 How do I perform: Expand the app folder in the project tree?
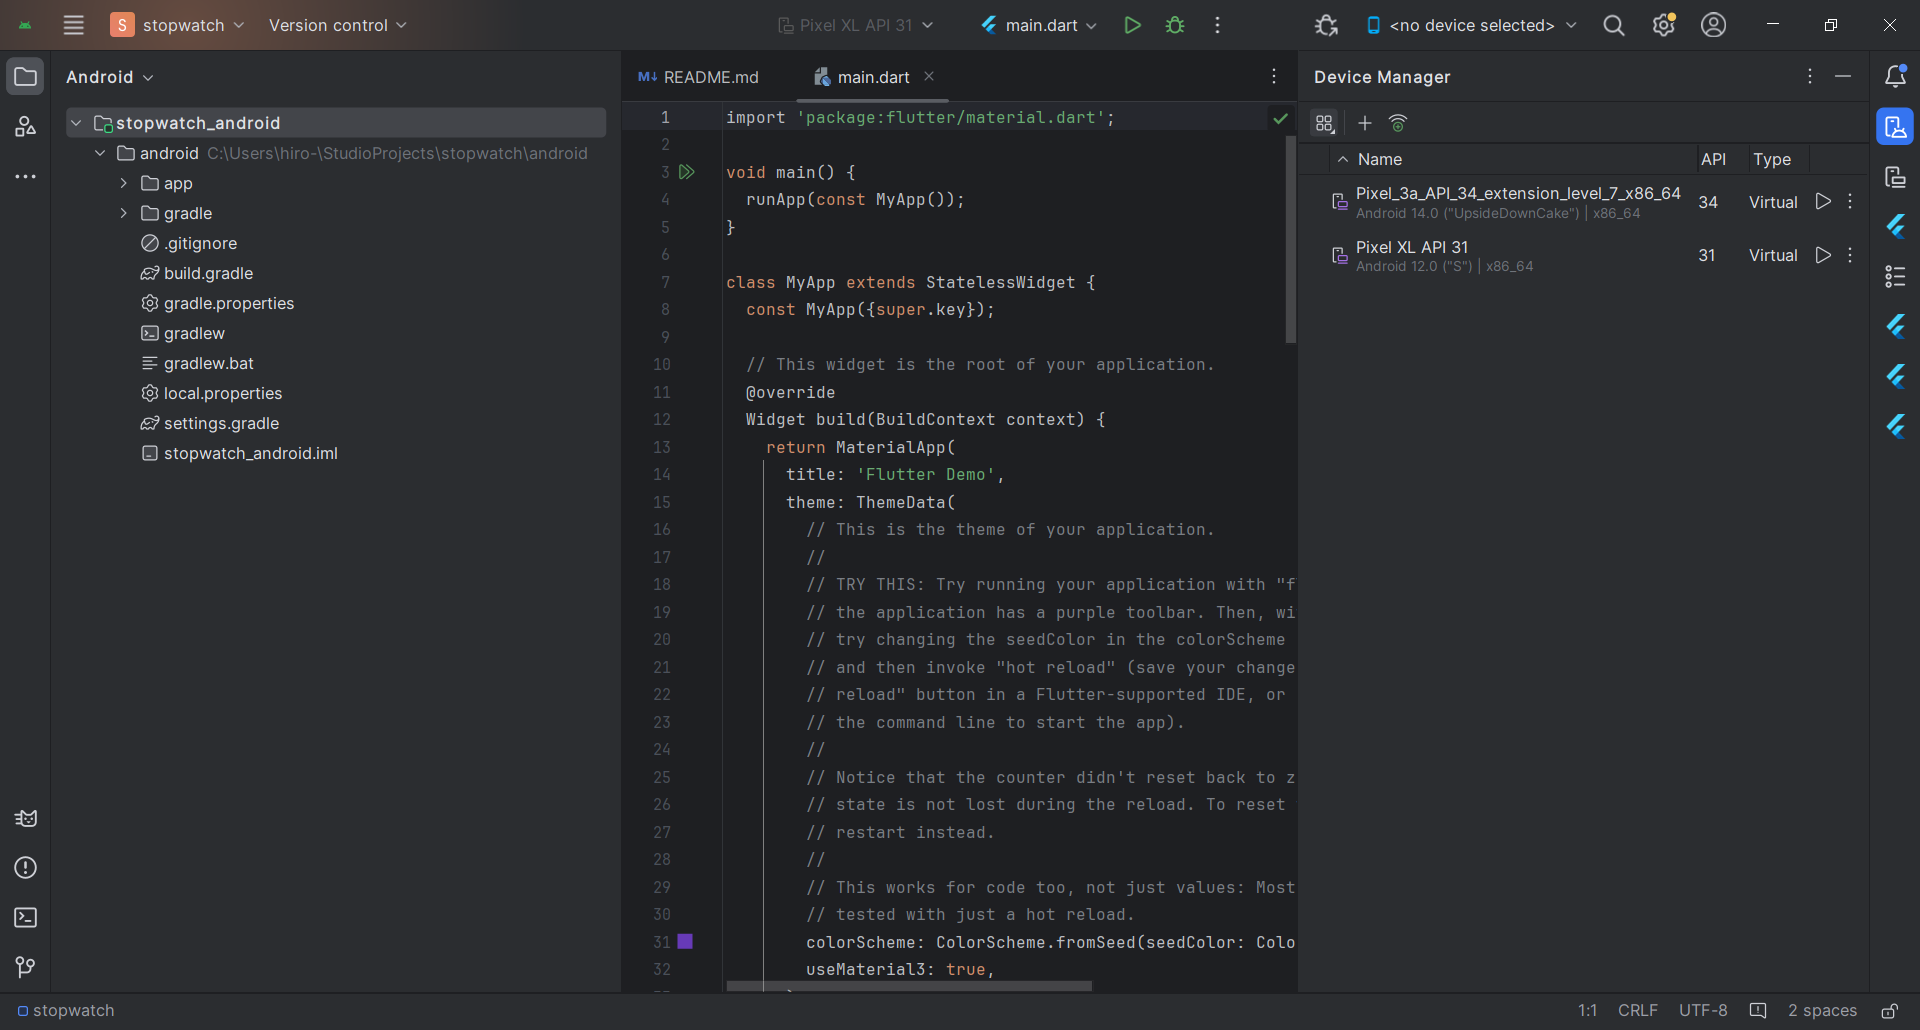pyautogui.click(x=123, y=183)
